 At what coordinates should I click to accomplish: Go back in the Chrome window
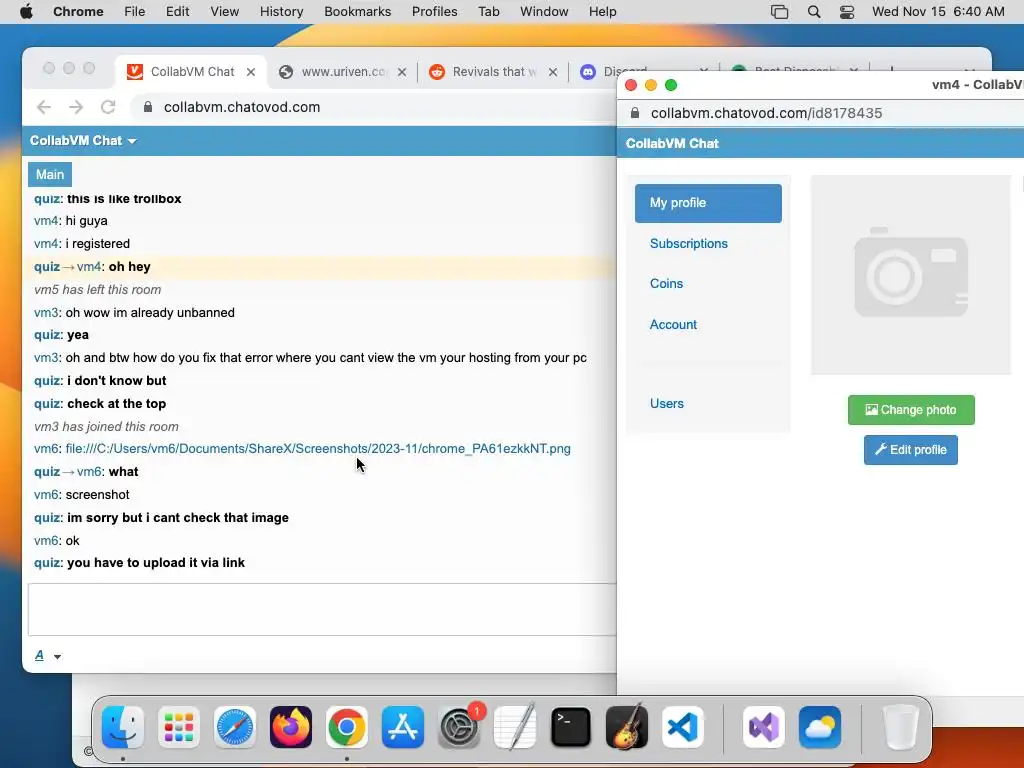tap(44, 107)
